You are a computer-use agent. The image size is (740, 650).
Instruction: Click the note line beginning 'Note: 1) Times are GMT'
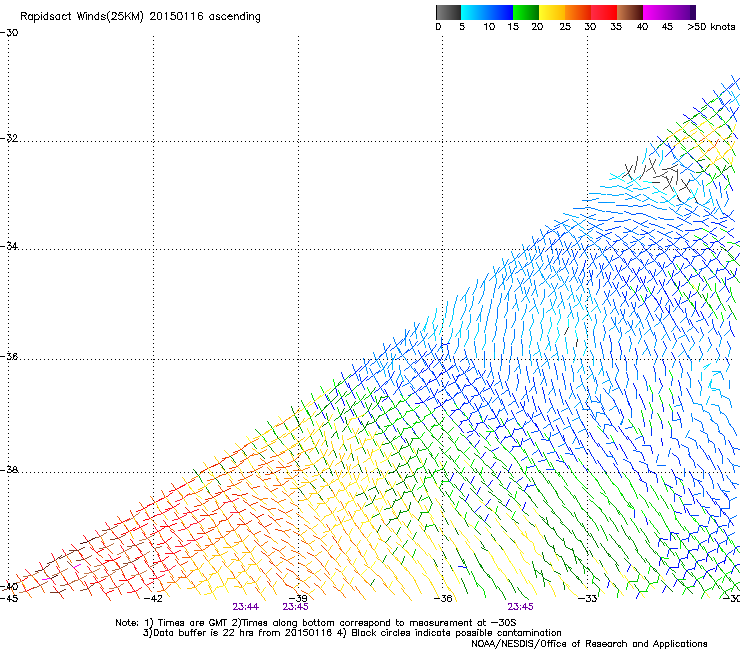click(x=315, y=623)
